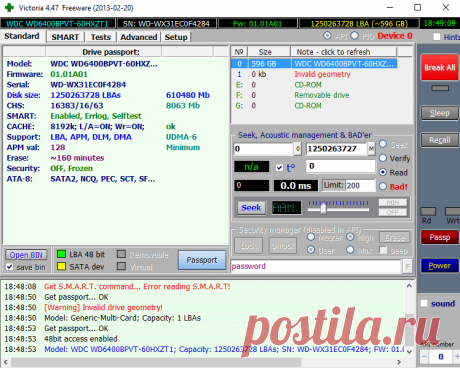Click the green Victoria cross icon
The height and width of the screenshot is (368, 460).
tap(9, 7)
